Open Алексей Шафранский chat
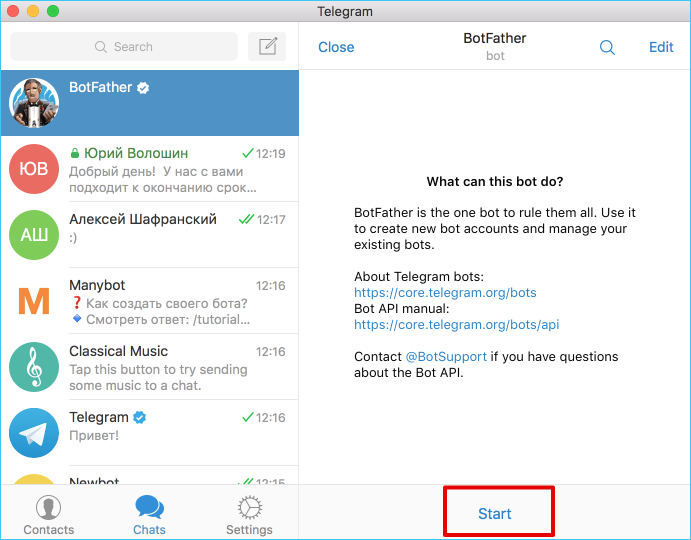Image resolution: width=691 pixels, height=540 pixels. coord(150,235)
